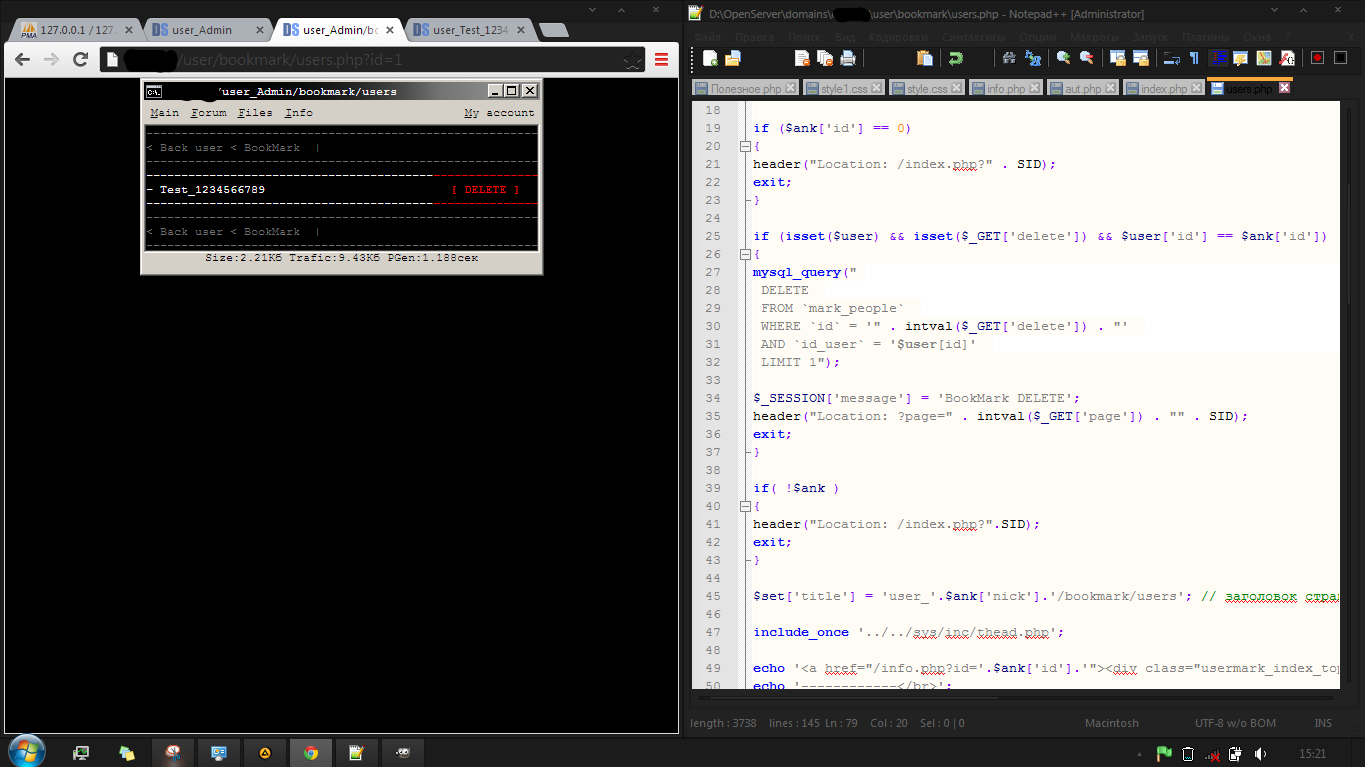
Task: Switch to the index.php editor tab
Action: tap(1164, 89)
